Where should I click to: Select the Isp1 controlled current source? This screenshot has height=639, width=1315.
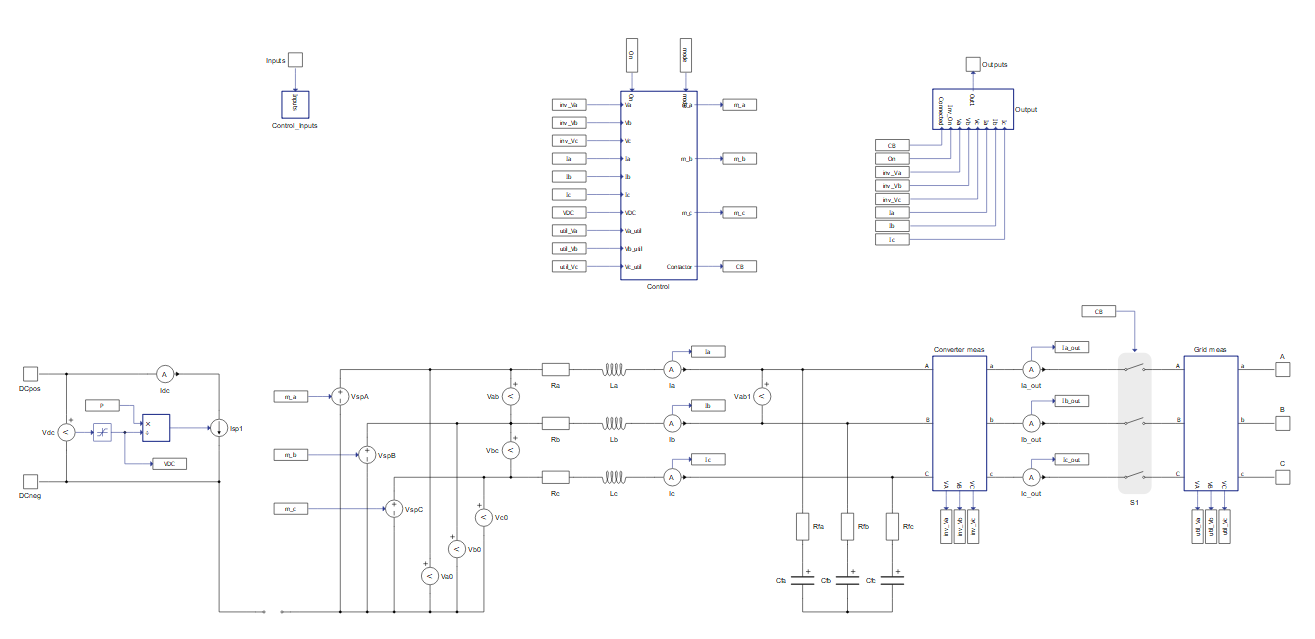tap(217, 428)
